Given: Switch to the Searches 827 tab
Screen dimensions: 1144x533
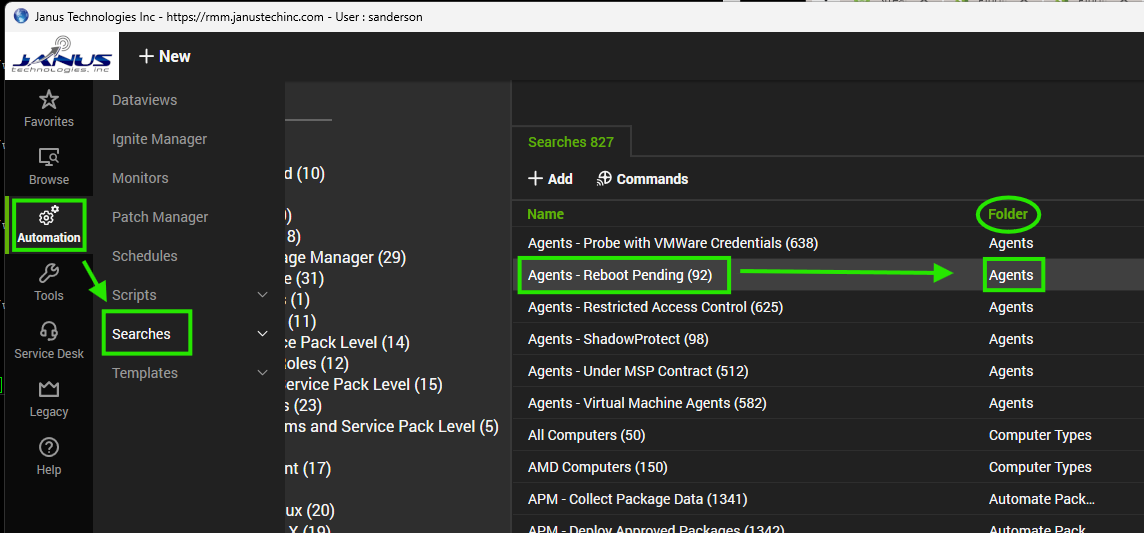Looking at the screenshot, I should point(570,142).
